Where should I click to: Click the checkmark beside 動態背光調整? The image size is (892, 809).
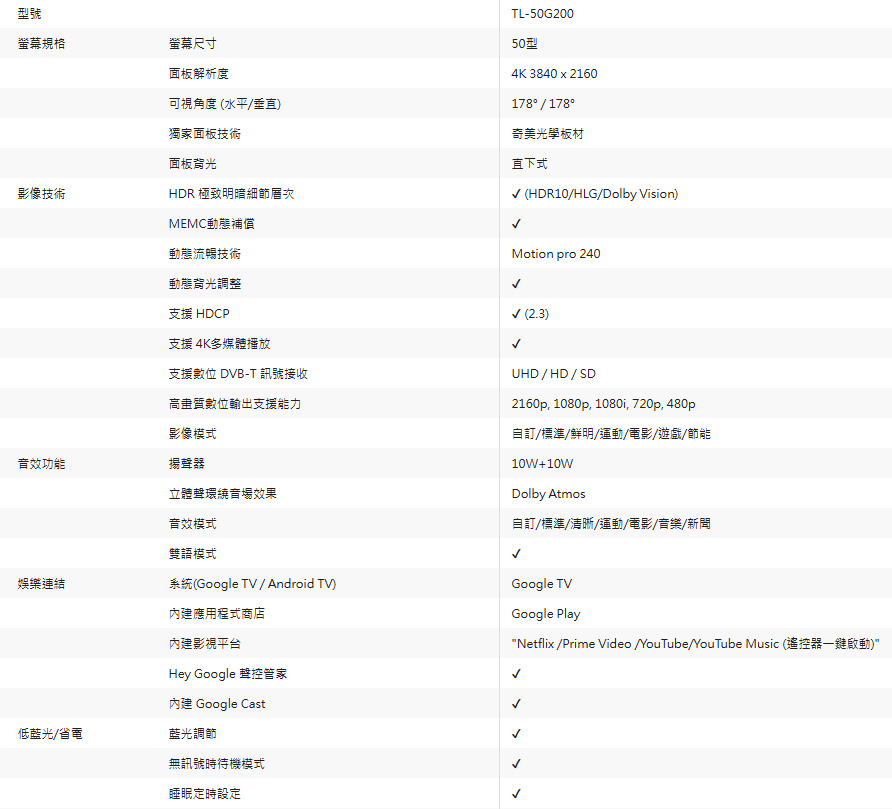coord(516,284)
